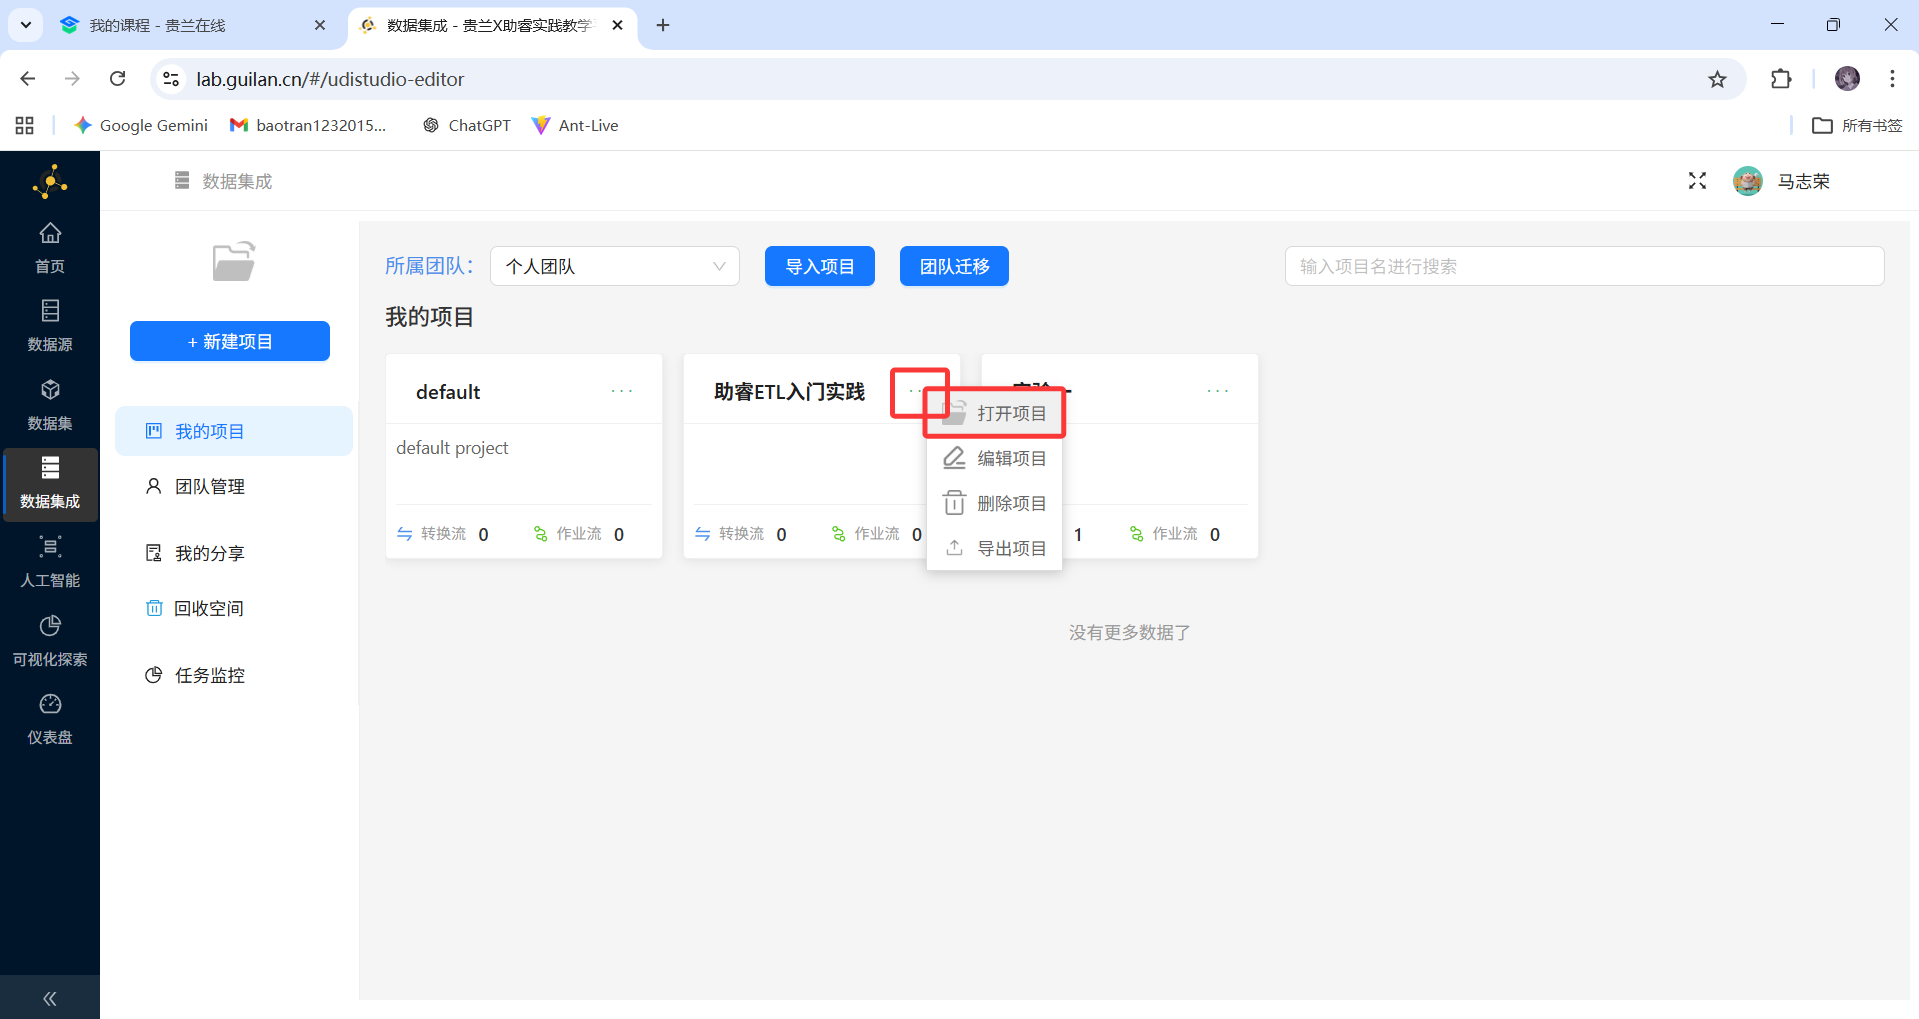This screenshot has width=1919, height=1019.
Task: Select the 数据集成 sidebar section
Action: click(50, 483)
